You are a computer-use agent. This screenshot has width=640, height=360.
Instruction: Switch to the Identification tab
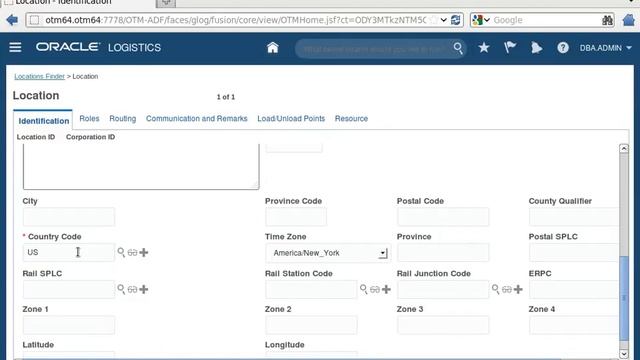pos(43,121)
